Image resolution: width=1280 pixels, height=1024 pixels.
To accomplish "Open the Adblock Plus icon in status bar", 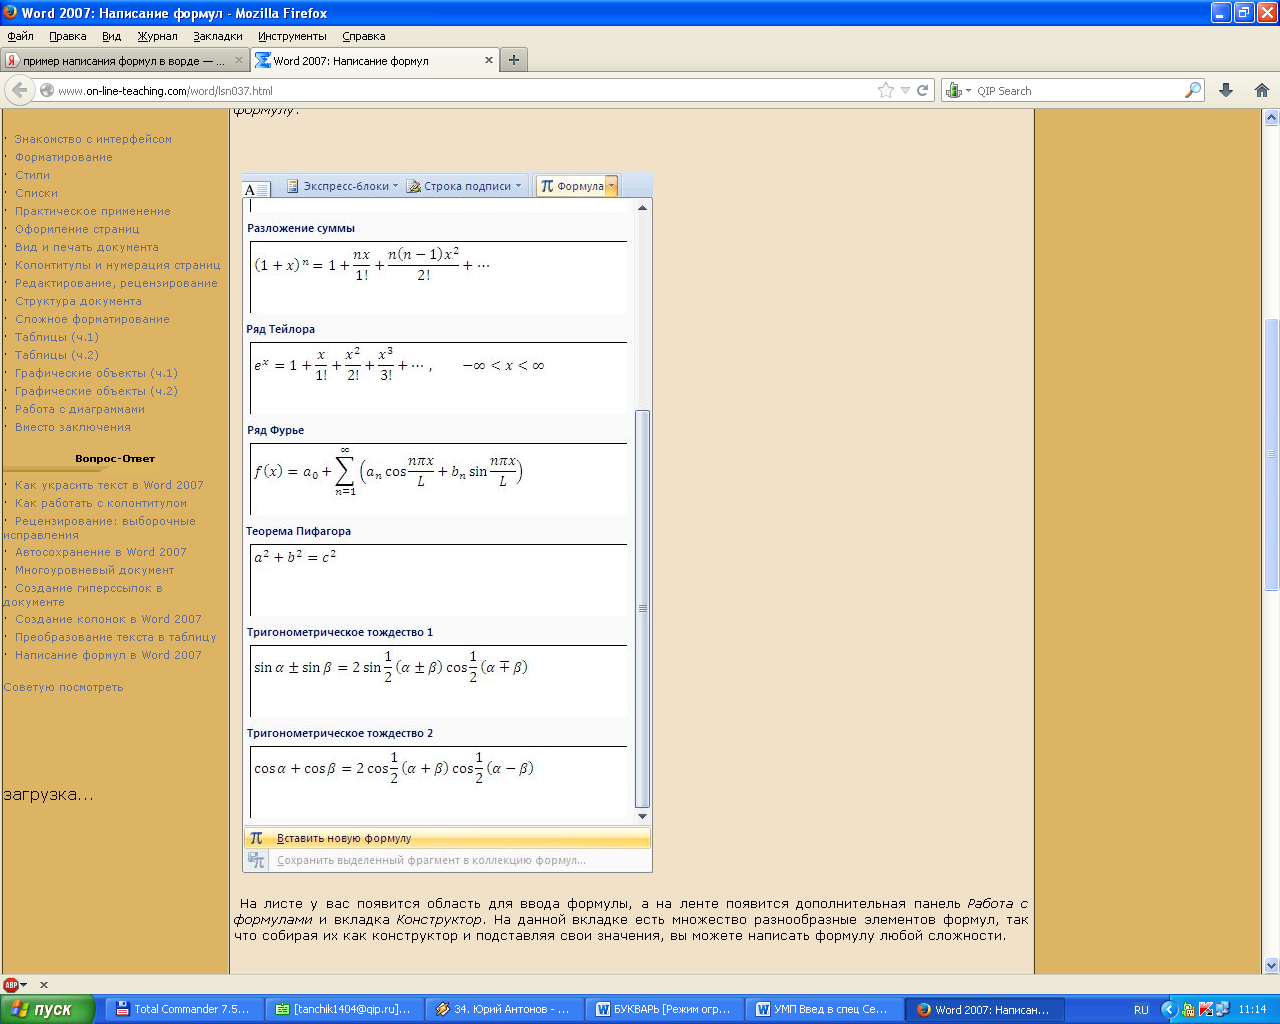I will 11,985.
